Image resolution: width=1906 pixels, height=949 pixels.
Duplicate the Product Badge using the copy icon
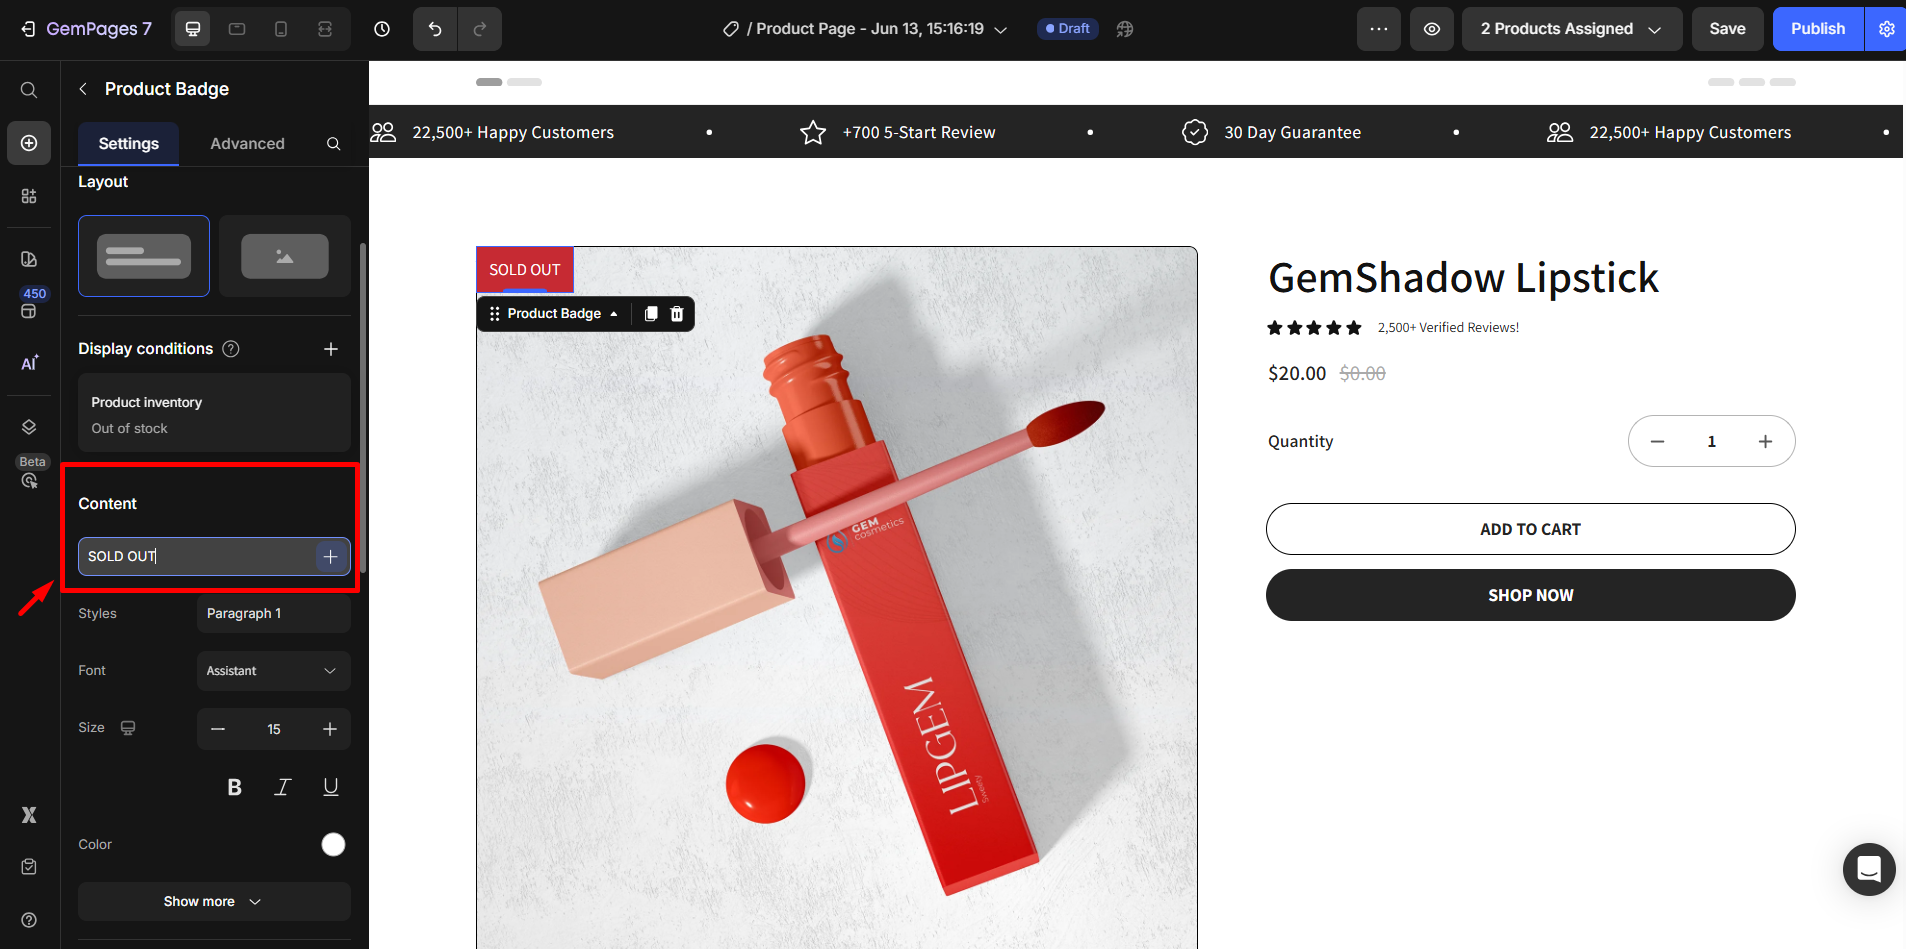650,313
